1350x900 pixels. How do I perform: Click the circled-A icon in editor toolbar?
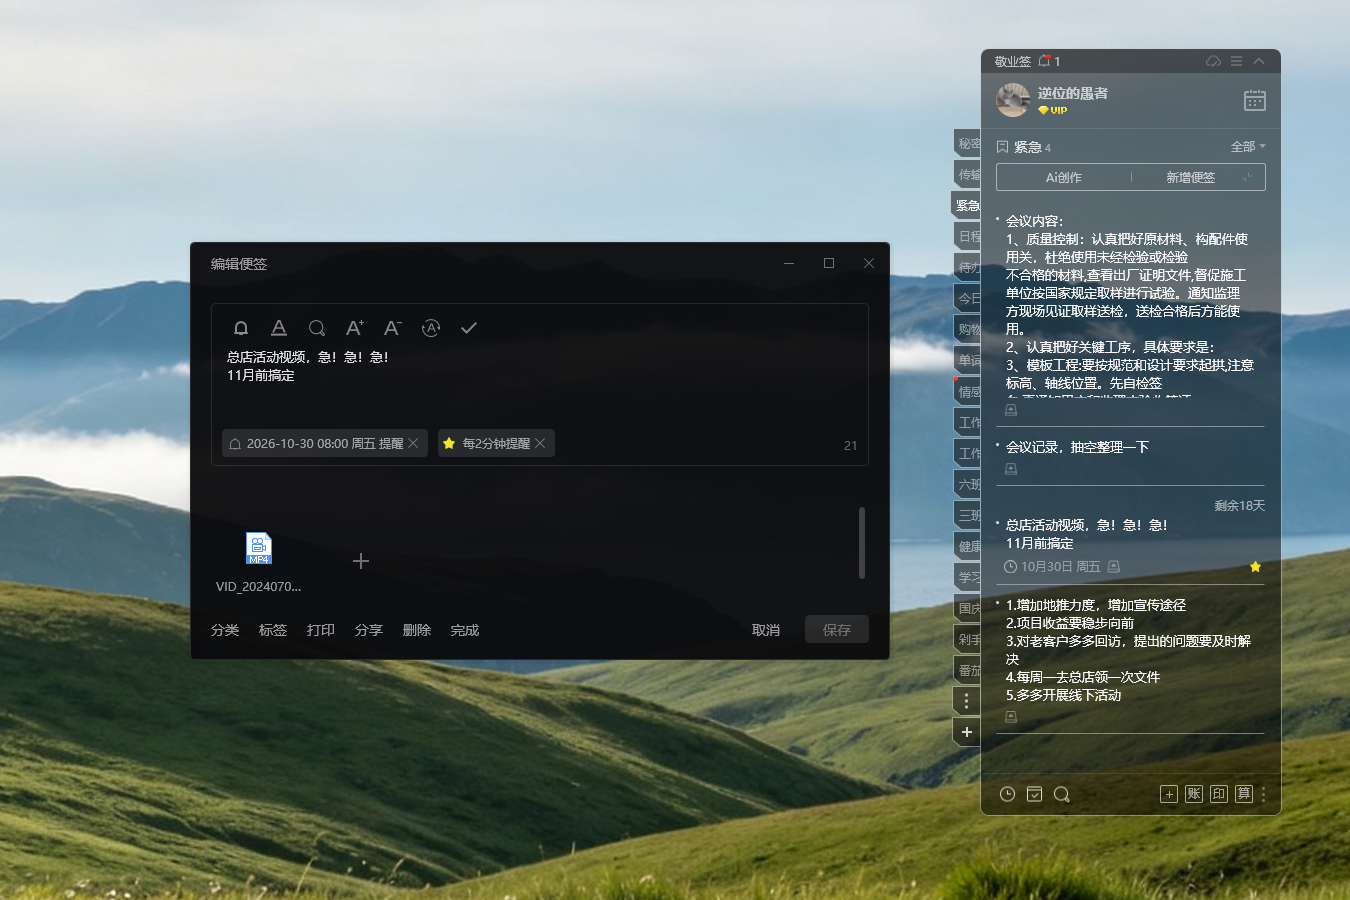(431, 328)
